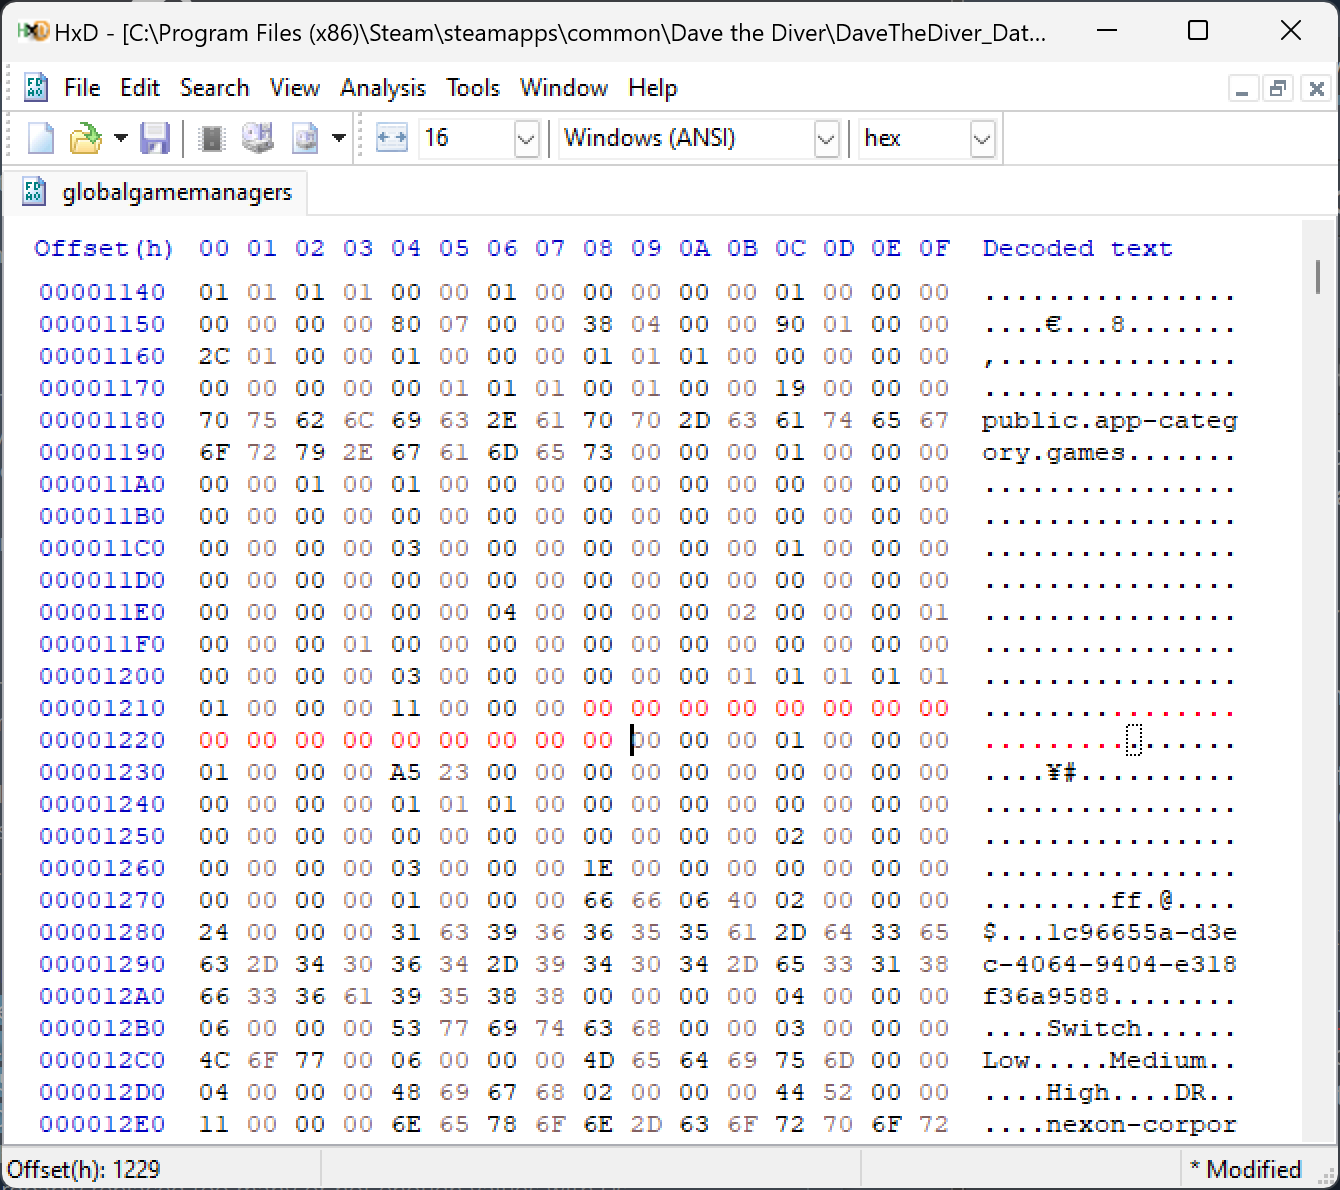Click inside the bytes per row field
The width and height of the screenshot is (1340, 1190).
click(x=466, y=138)
